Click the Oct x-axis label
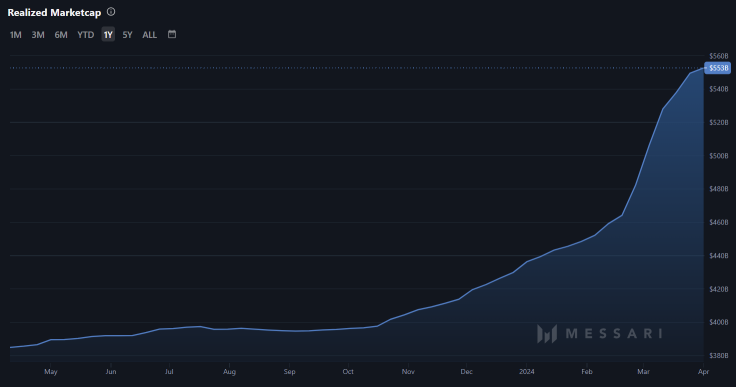Viewport: 736px width, 387px height. click(x=348, y=372)
